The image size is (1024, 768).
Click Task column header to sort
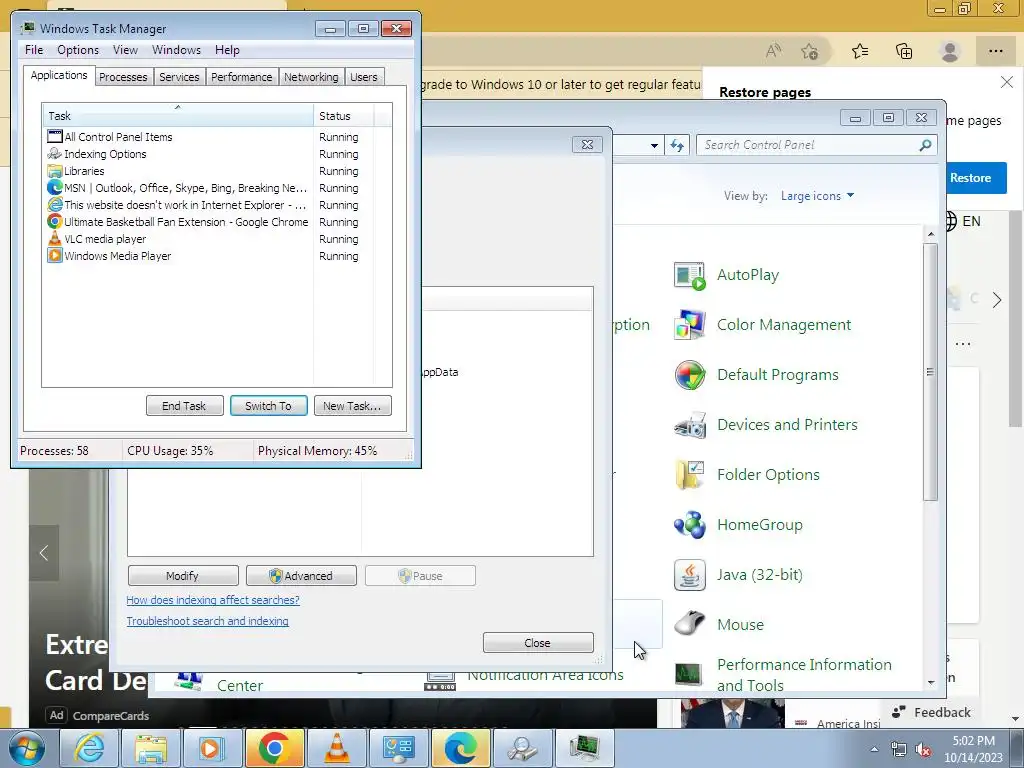(x=178, y=115)
